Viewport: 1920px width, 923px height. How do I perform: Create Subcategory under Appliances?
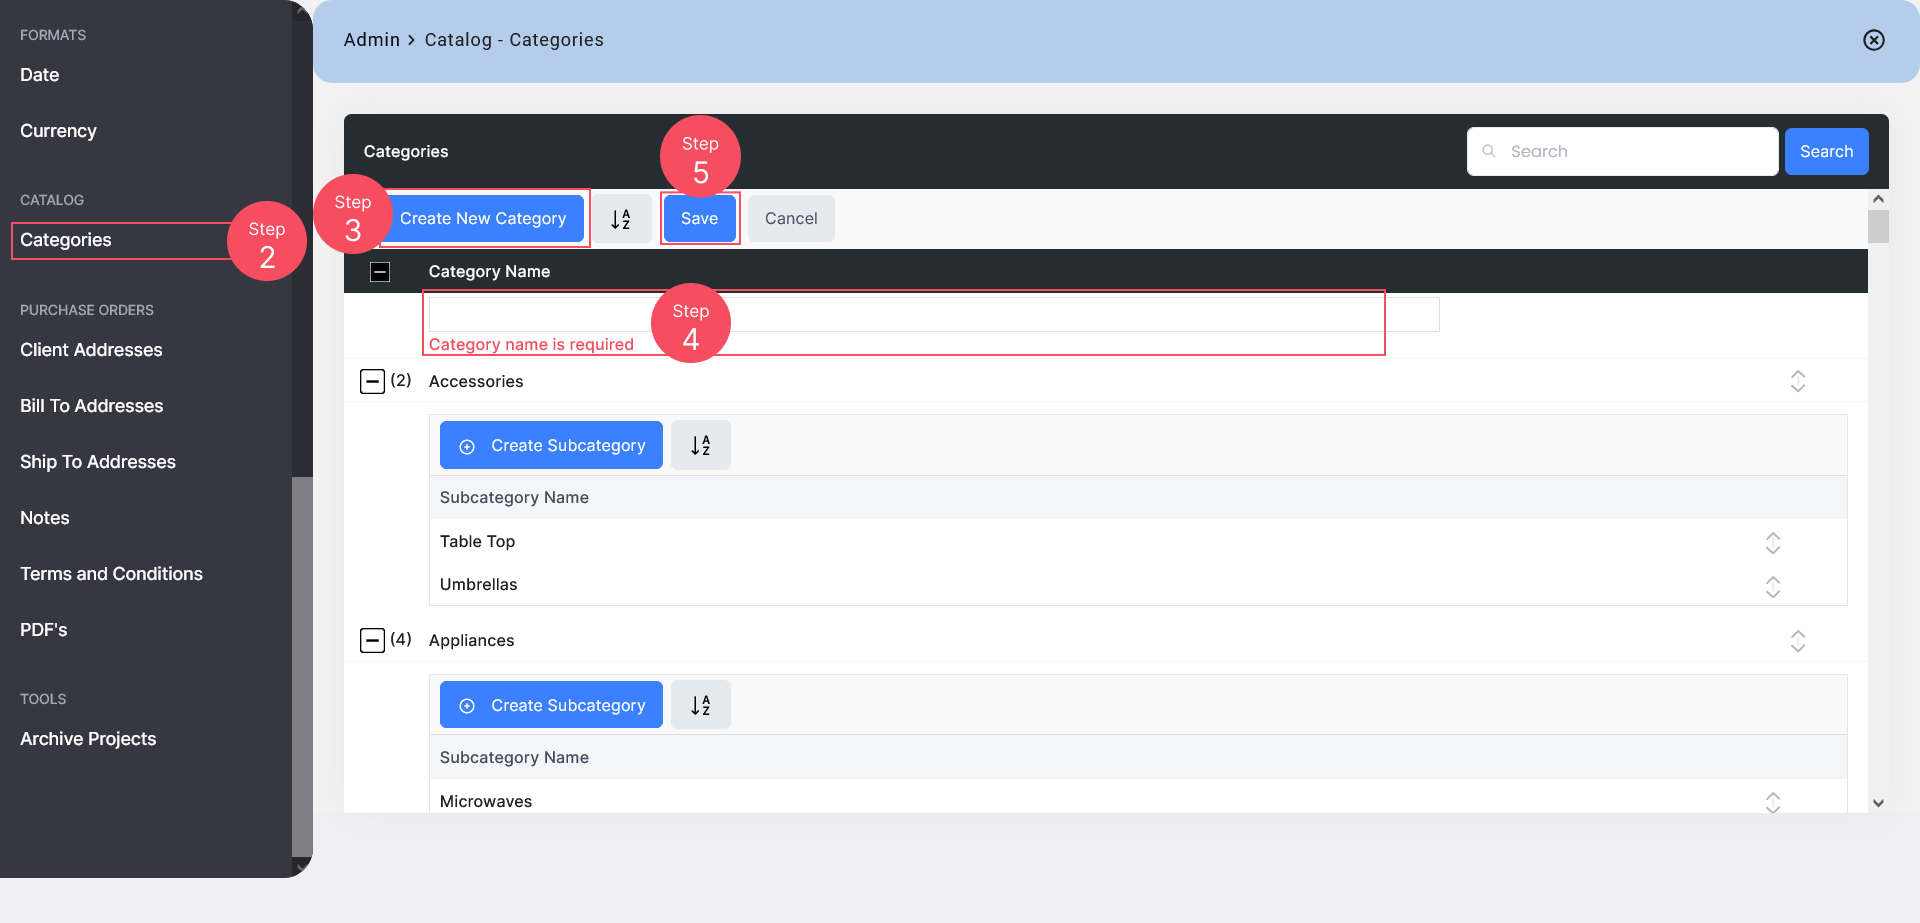tap(551, 706)
